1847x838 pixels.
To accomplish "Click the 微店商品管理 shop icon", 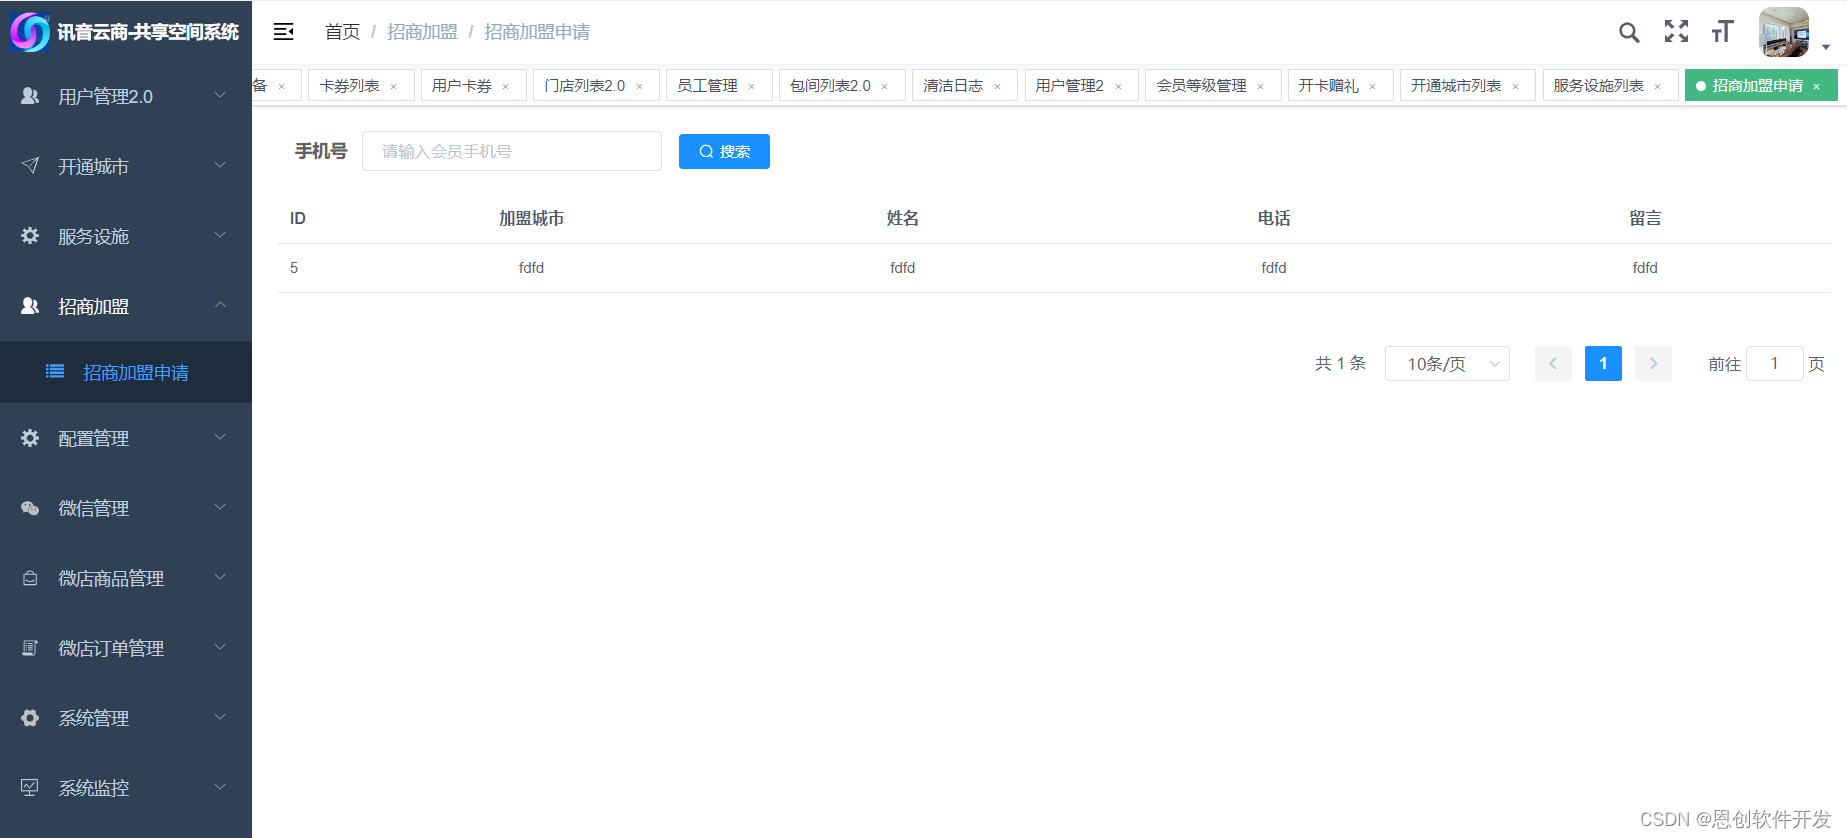I will [30, 578].
